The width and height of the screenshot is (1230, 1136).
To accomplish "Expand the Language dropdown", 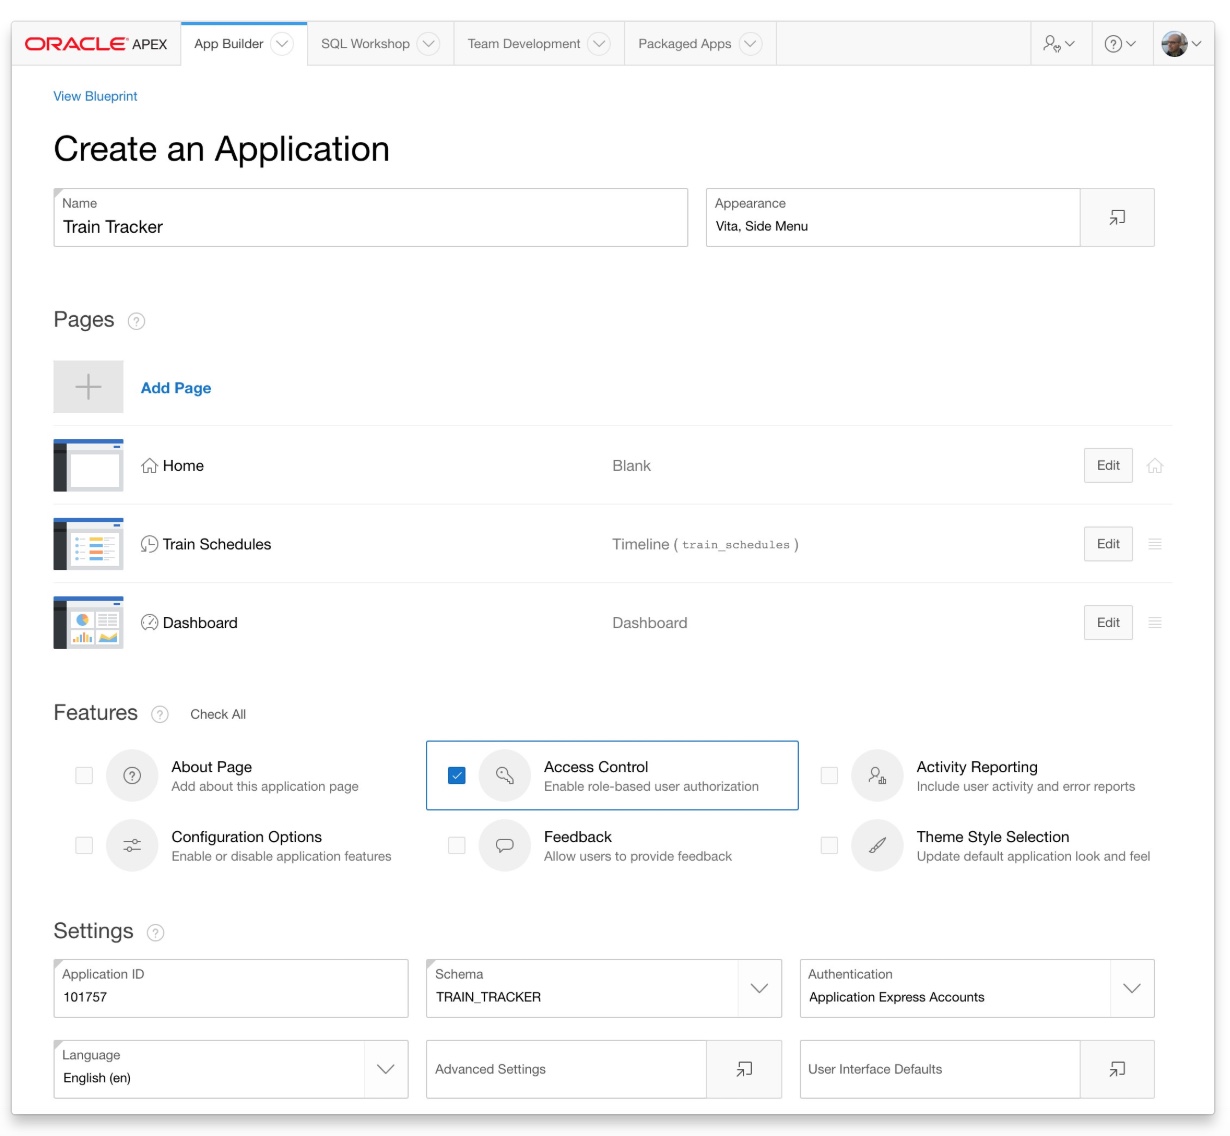I will tap(386, 1069).
